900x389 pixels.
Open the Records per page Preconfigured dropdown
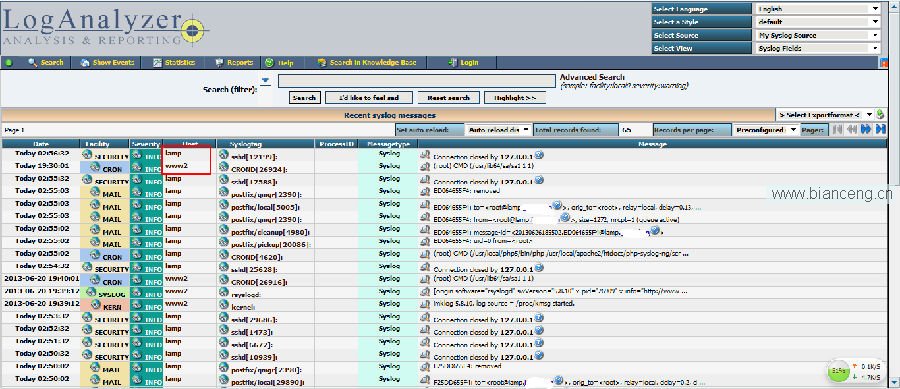coord(766,130)
